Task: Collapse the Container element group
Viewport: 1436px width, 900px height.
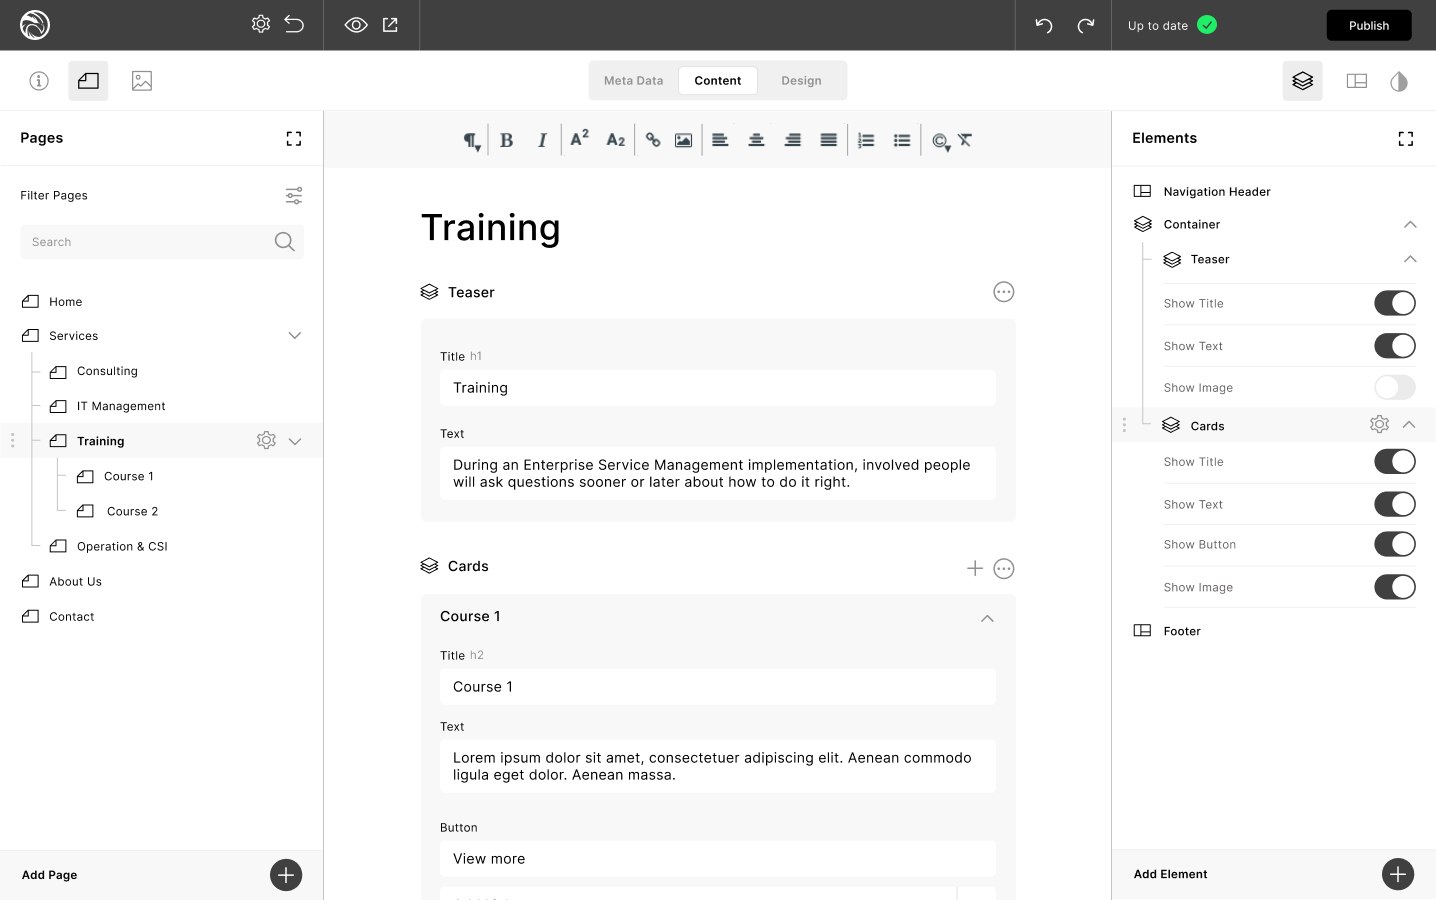Action: pos(1410,225)
